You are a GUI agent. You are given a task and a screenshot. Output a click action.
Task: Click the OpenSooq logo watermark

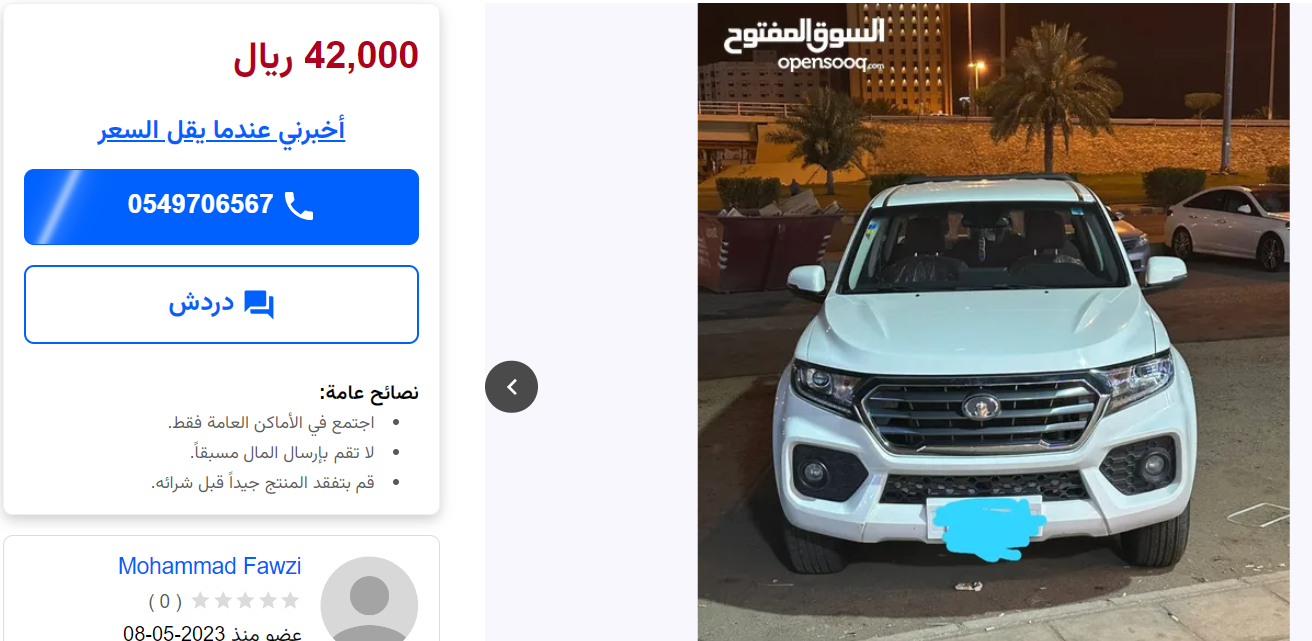click(805, 44)
